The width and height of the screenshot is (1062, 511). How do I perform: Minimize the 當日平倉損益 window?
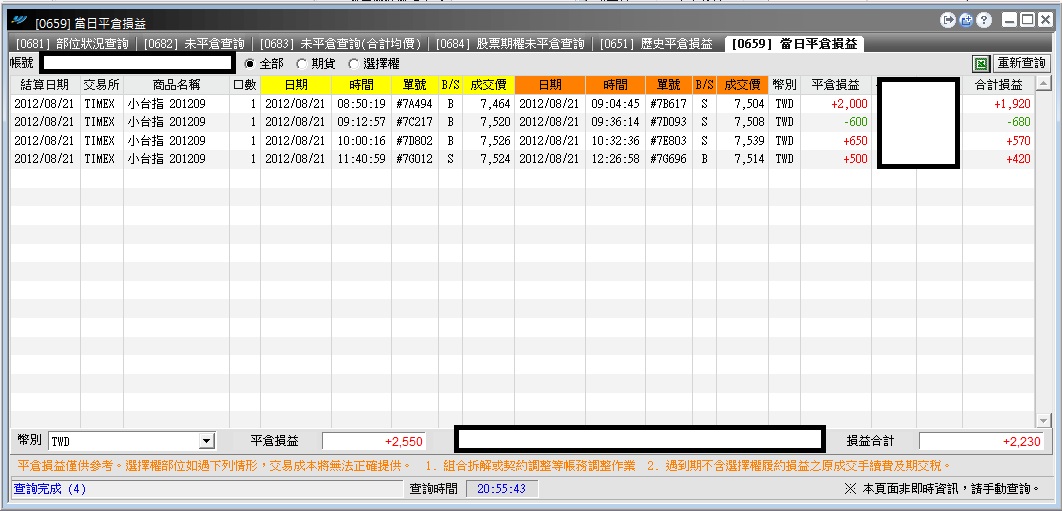1010,21
